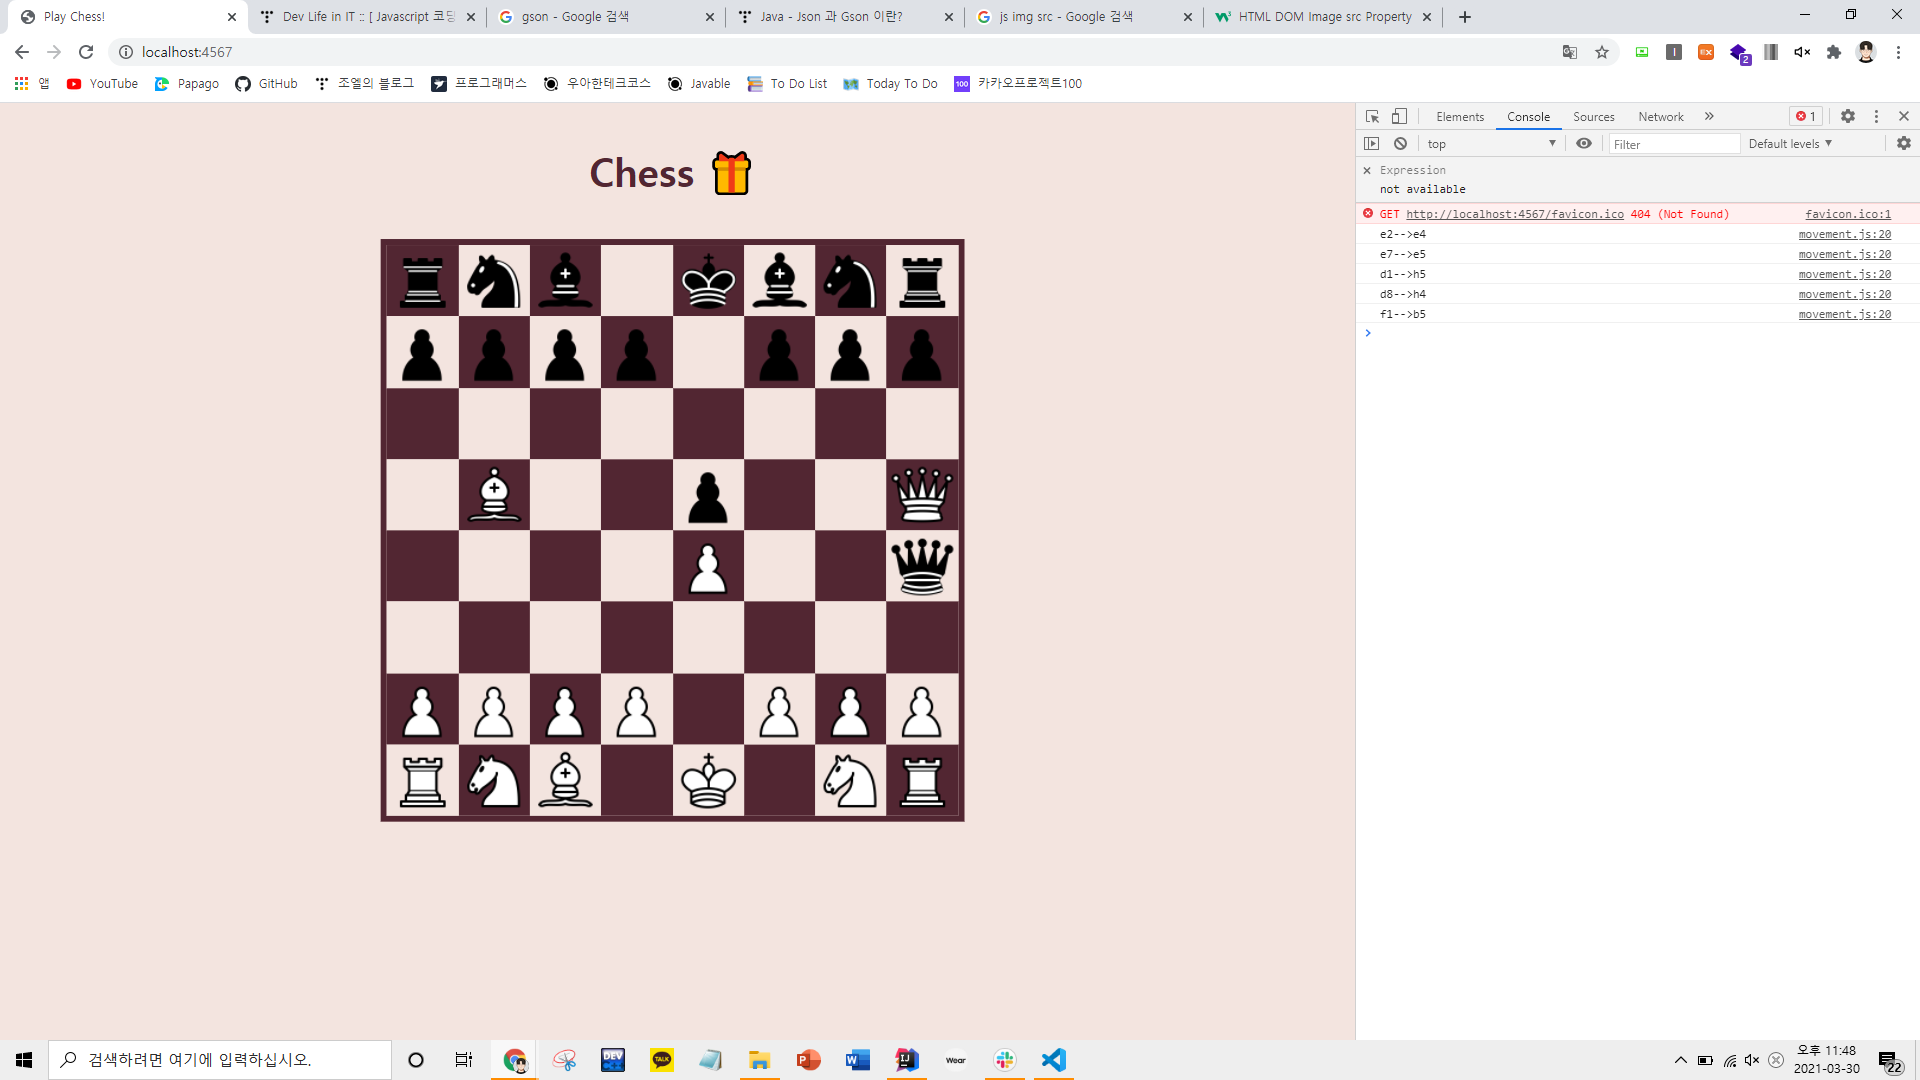This screenshot has width=1920, height=1080.
Task: Switch to the Sources tab in DevTools
Action: pyautogui.click(x=1593, y=116)
